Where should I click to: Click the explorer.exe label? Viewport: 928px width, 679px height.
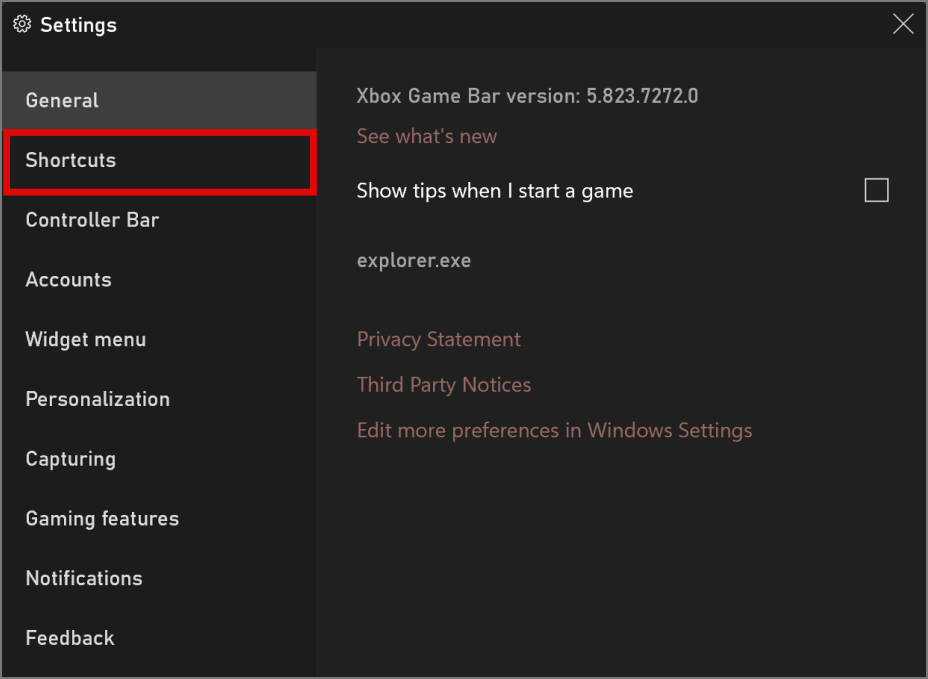pyautogui.click(x=414, y=261)
